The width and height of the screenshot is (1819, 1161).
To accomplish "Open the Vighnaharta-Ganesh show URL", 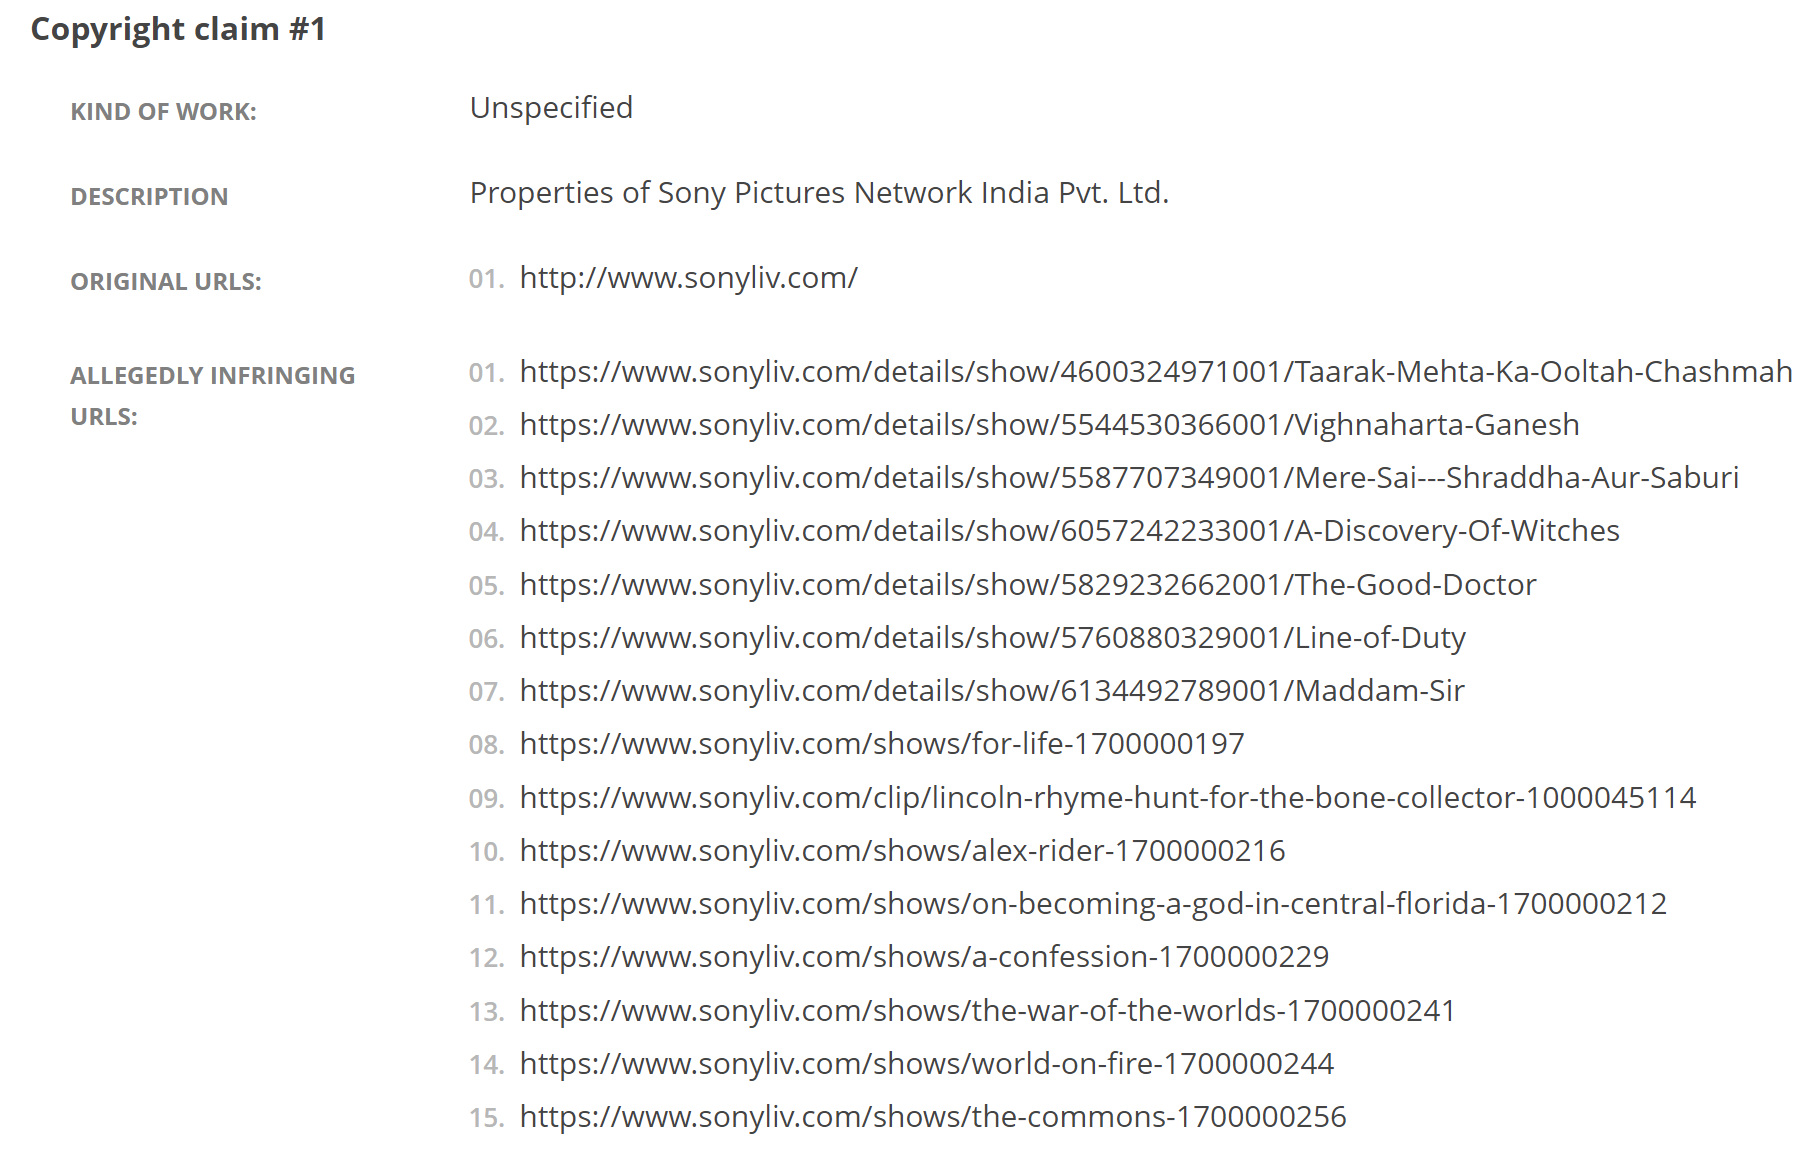I will [x=1049, y=425].
